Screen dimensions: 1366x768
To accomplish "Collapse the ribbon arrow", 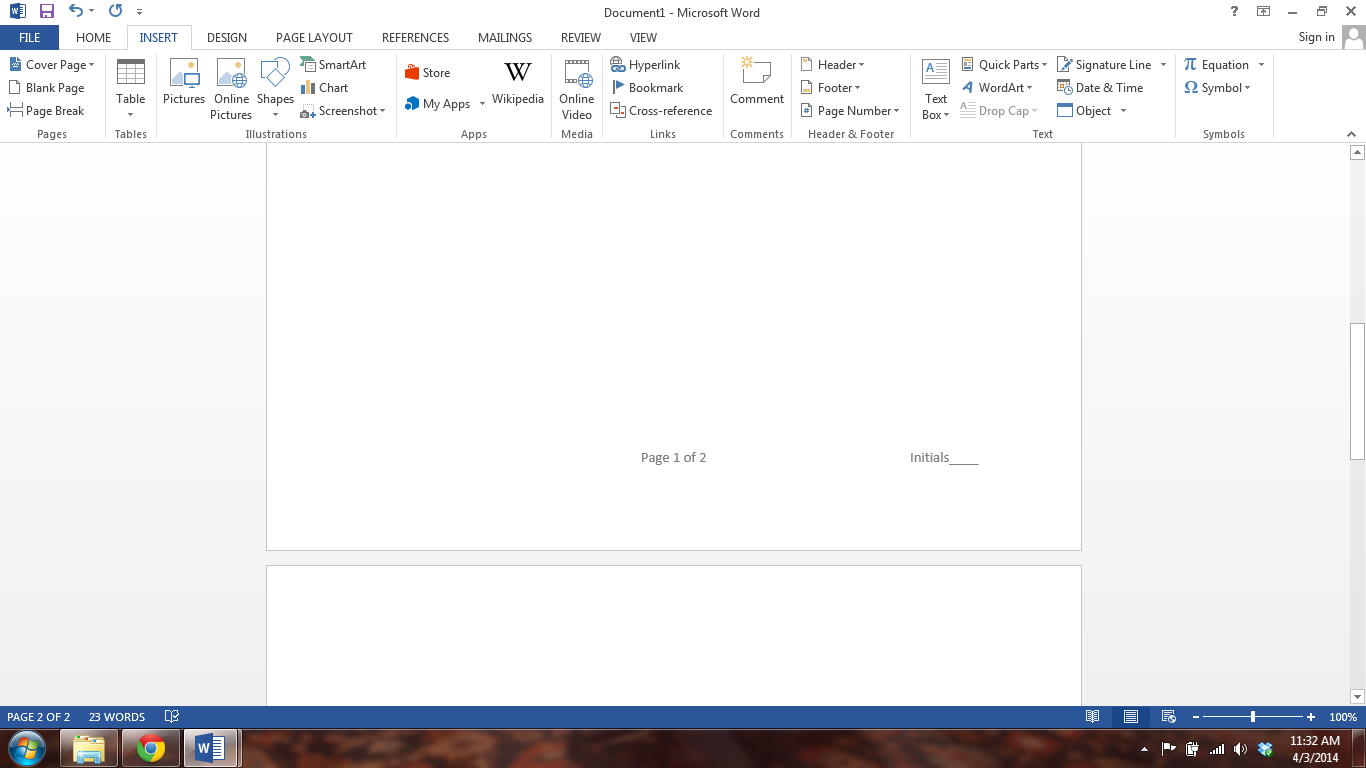I will (1352, 134).
